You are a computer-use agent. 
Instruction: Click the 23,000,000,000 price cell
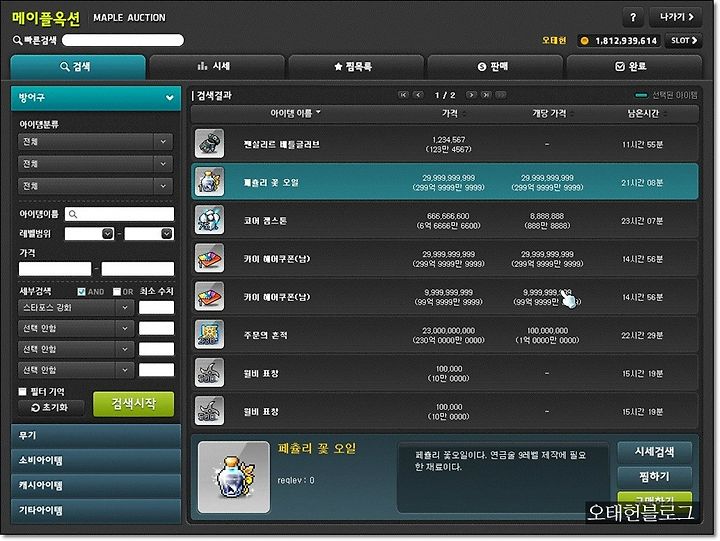pos(449,335)
